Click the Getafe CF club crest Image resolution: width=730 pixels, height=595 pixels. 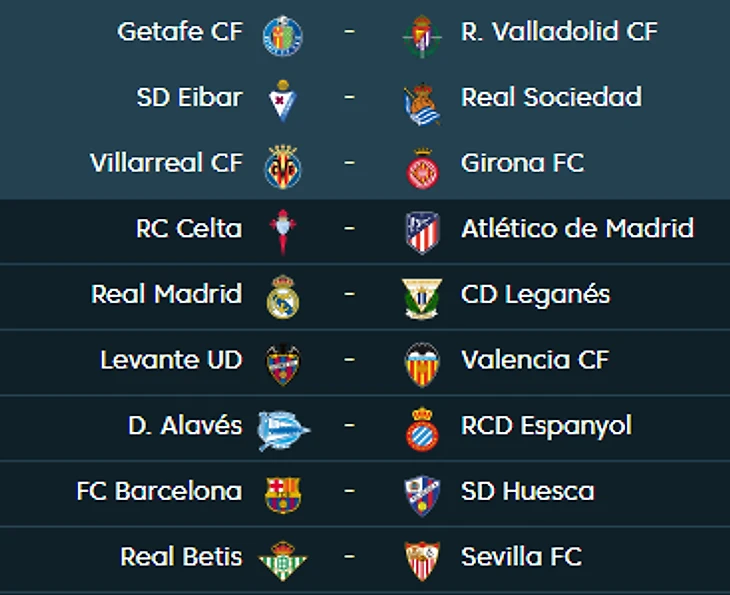[x=283, y=35]
